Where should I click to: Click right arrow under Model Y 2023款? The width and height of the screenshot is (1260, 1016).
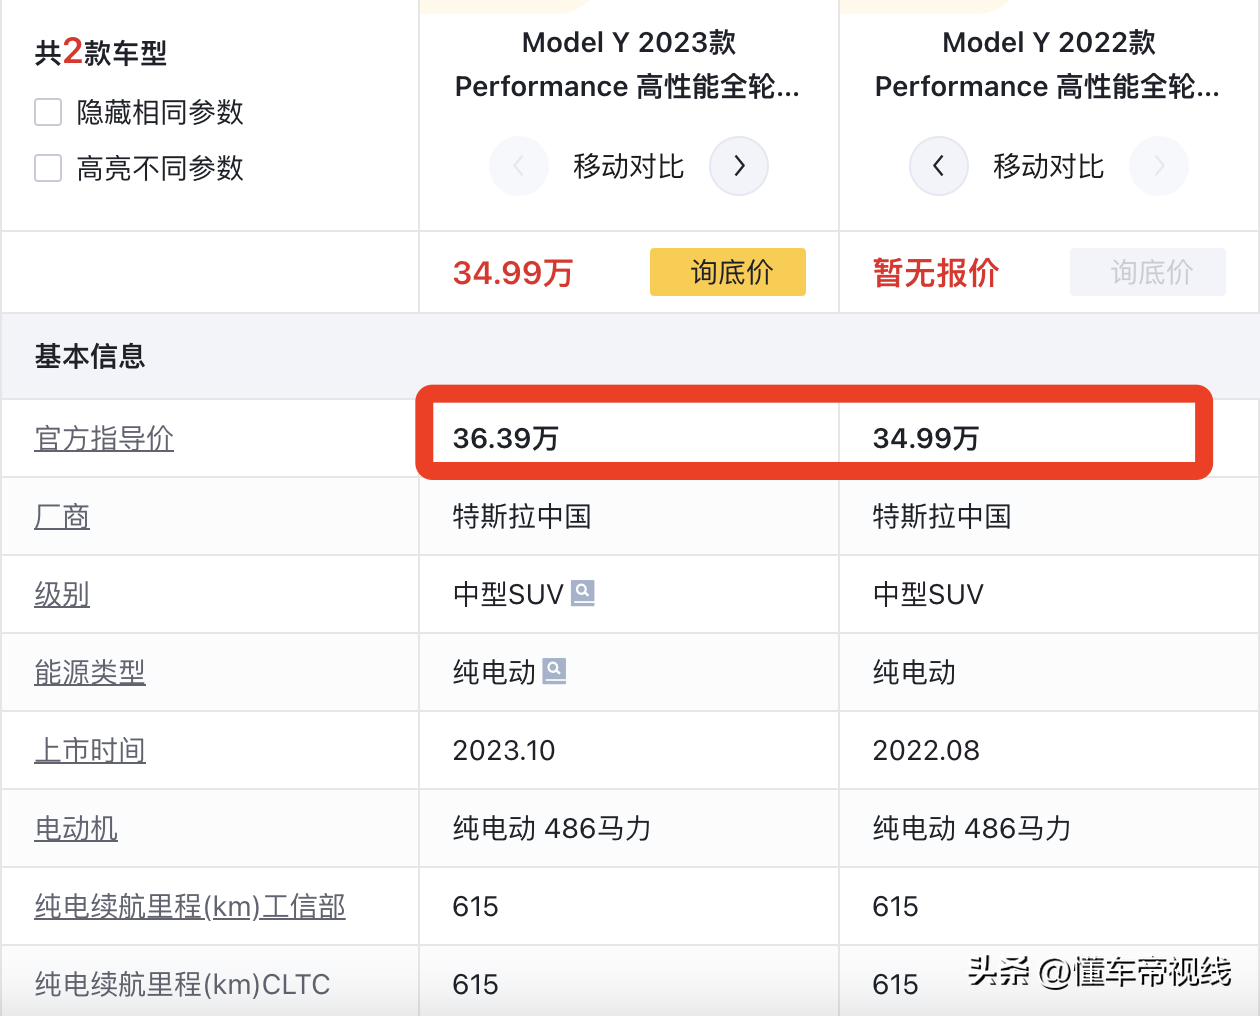[739, 166]
